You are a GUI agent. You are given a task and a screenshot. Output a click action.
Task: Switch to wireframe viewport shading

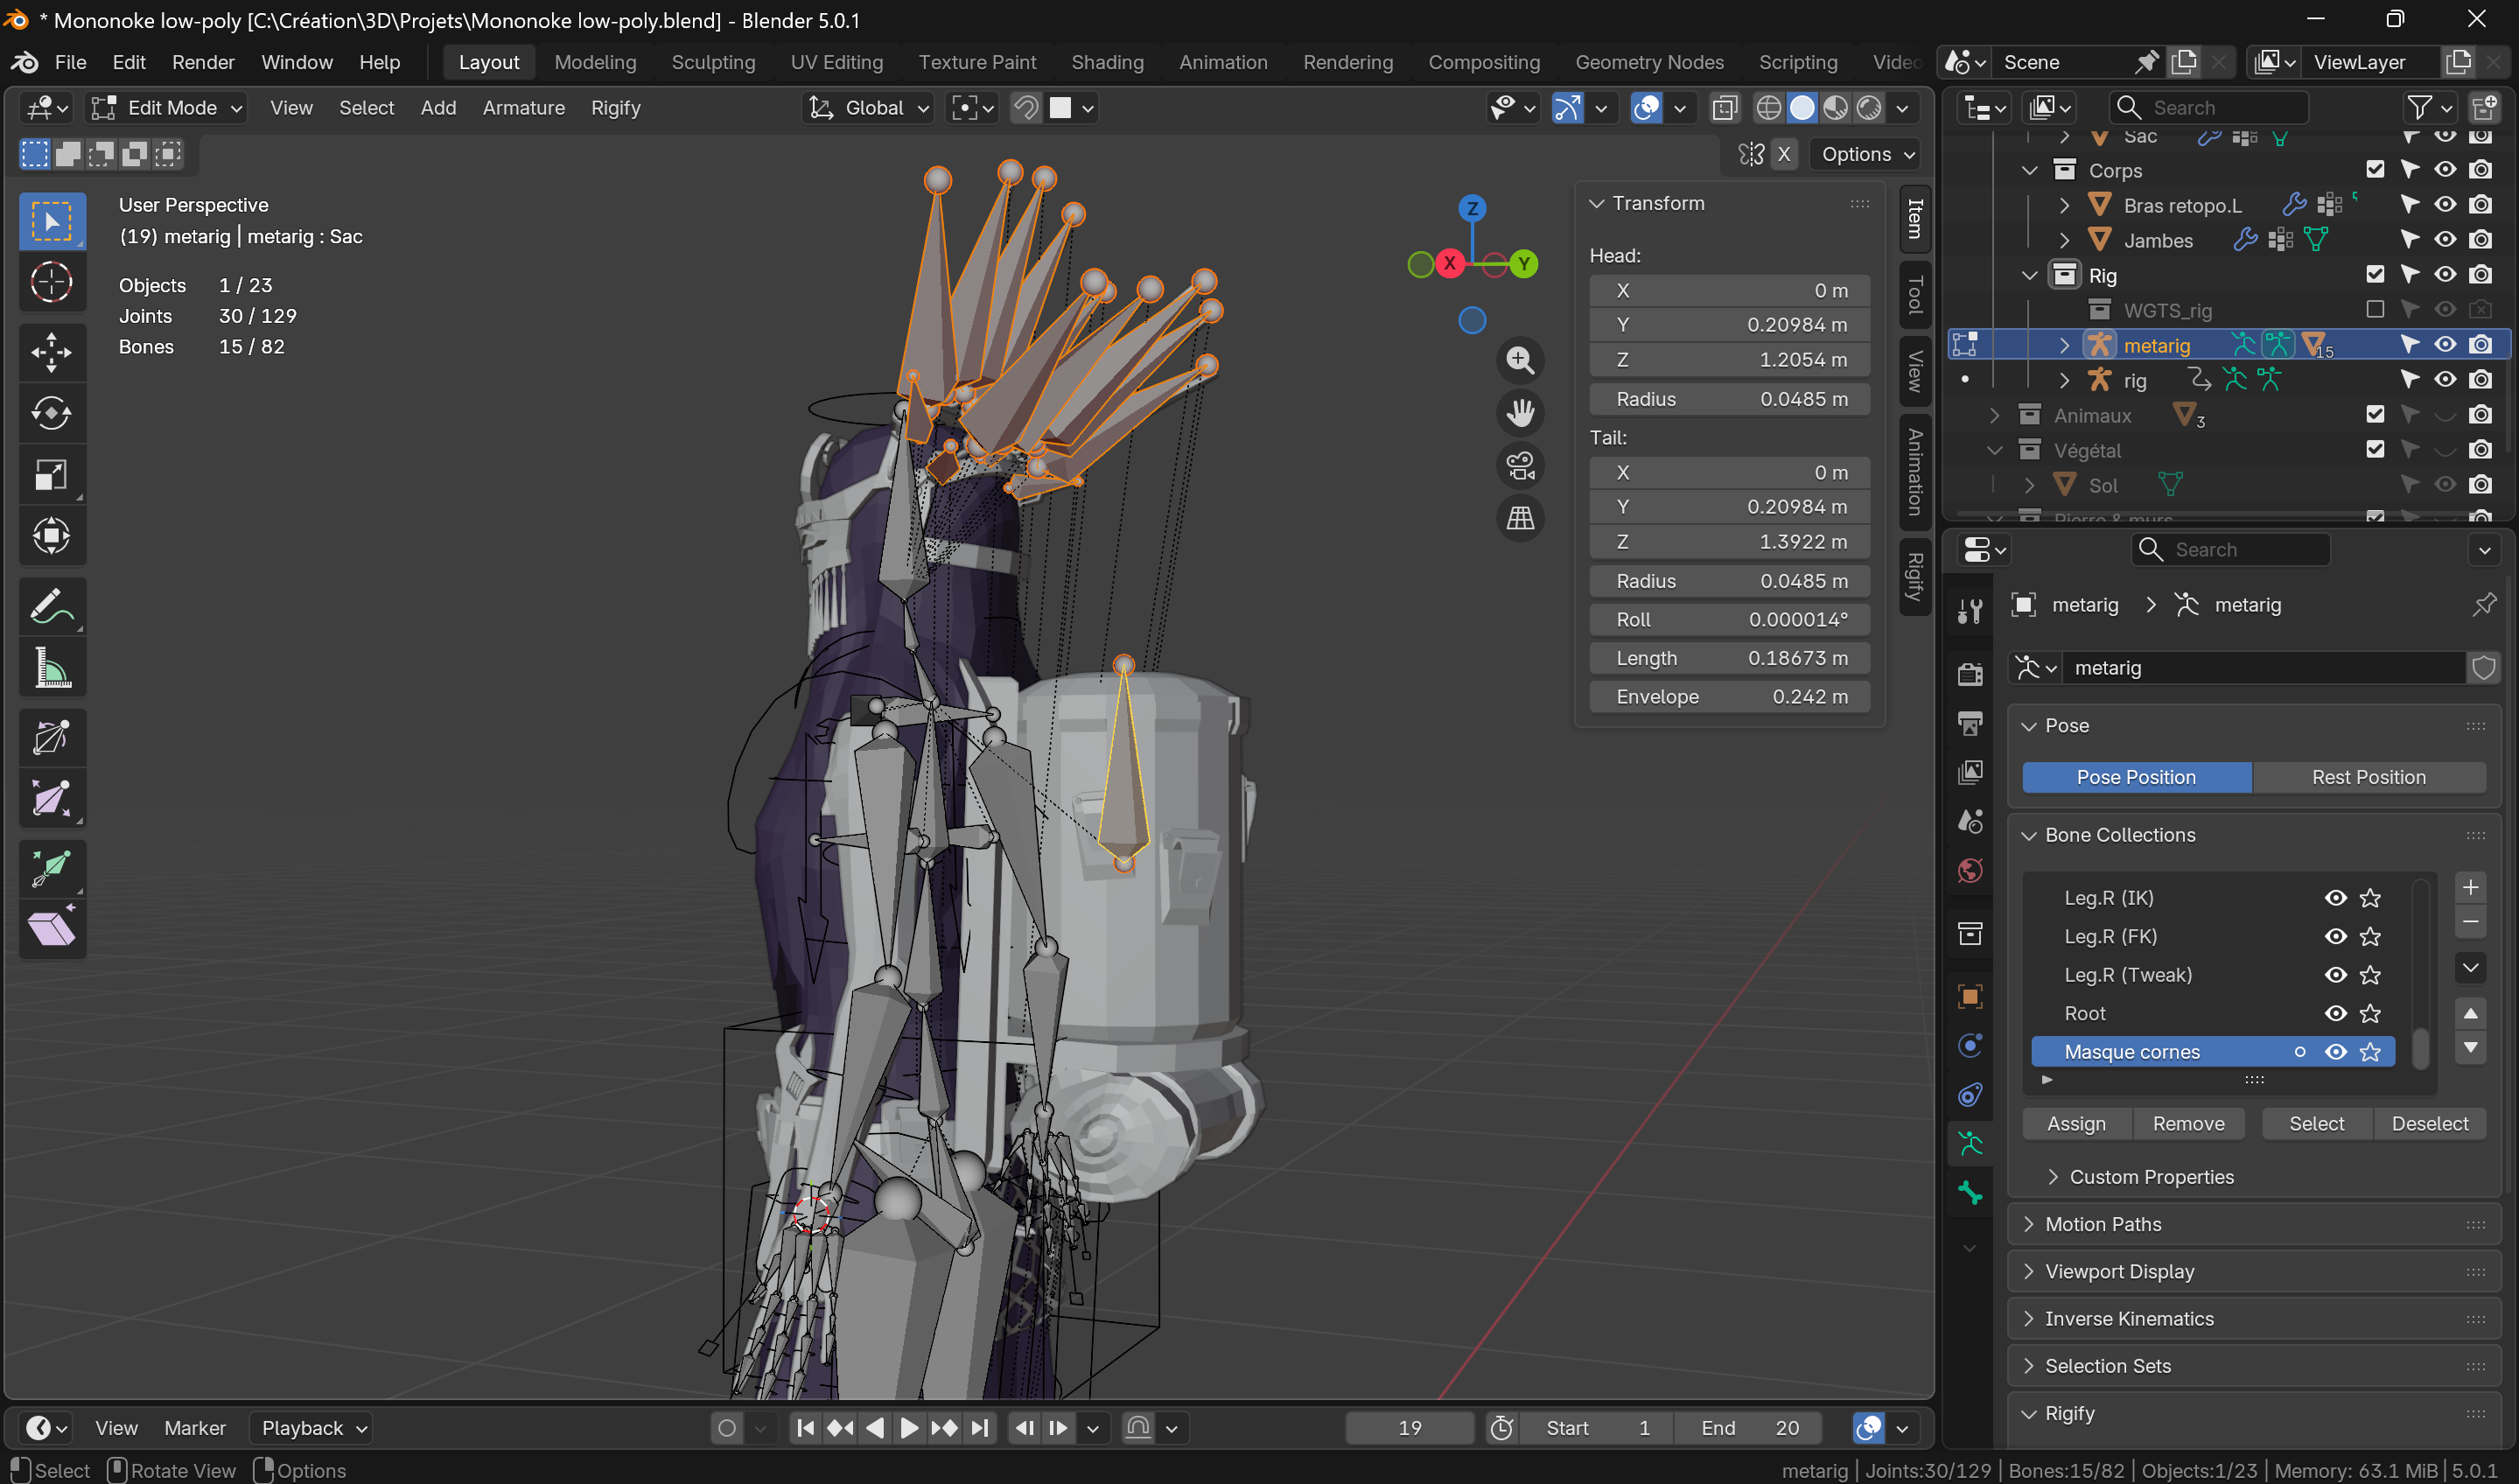1768,107
